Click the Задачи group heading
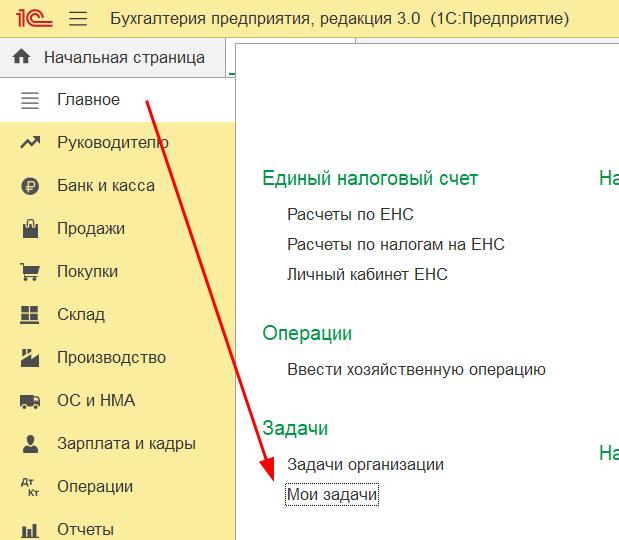 (295, 428)
